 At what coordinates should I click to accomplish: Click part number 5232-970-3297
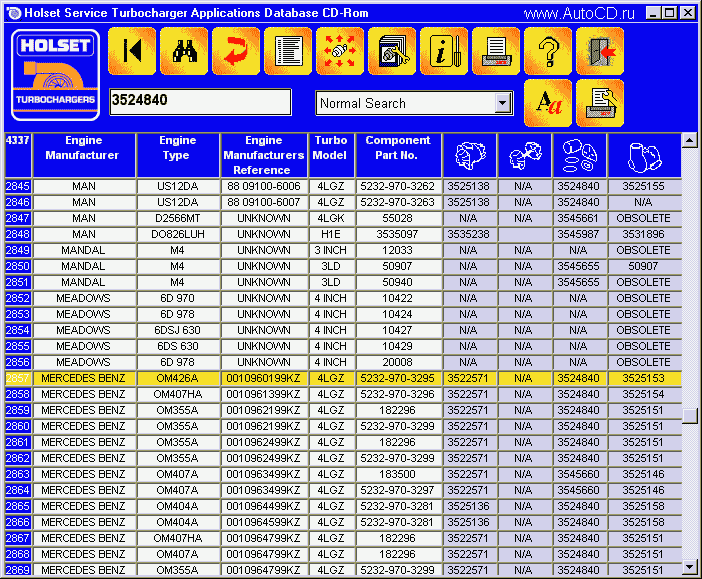398,490
